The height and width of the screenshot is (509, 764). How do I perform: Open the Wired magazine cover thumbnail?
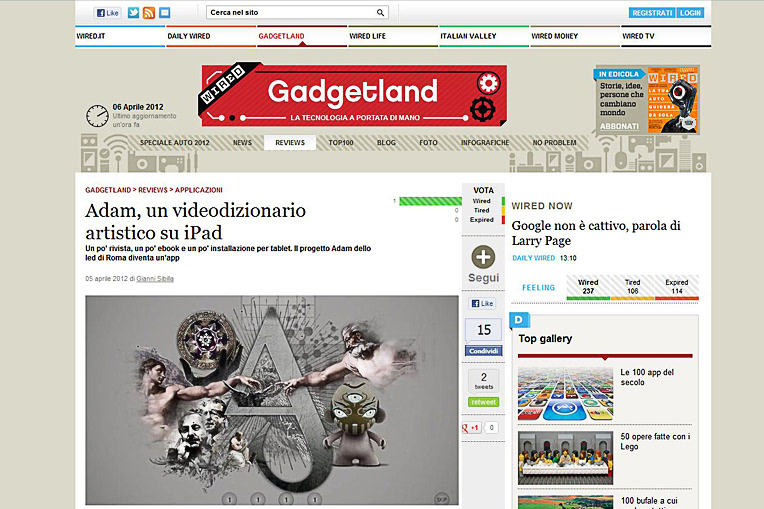(x=673, y=101)
